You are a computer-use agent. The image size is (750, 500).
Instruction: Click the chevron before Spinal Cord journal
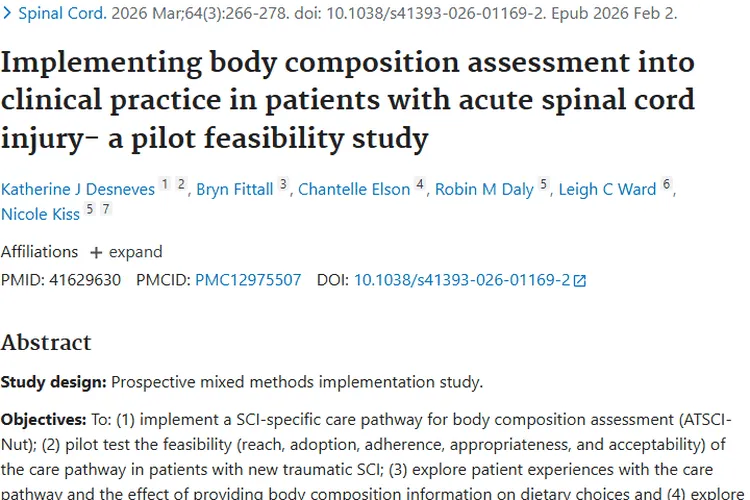(7, 14)
